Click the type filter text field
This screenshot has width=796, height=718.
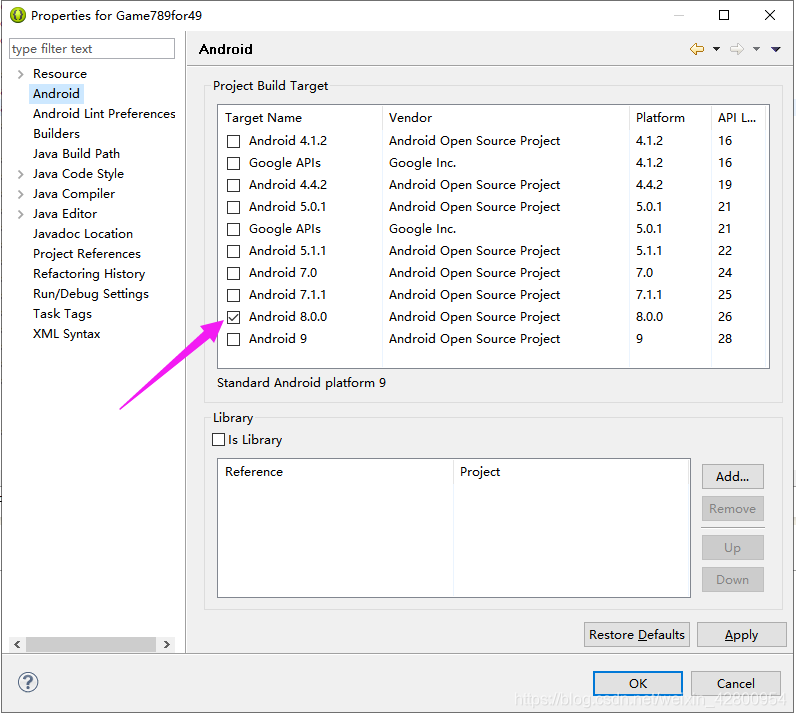pyautogui.click(x=92, y=49)
